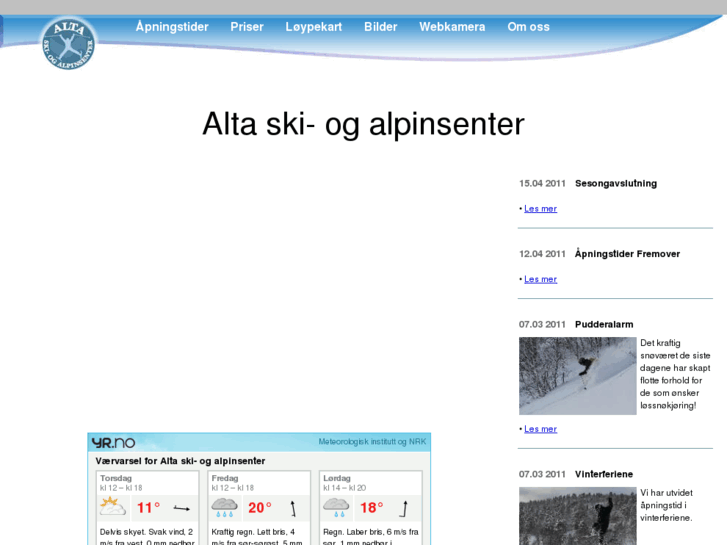Click the 11° temperature for Torsdag

(x=148, y=508)
